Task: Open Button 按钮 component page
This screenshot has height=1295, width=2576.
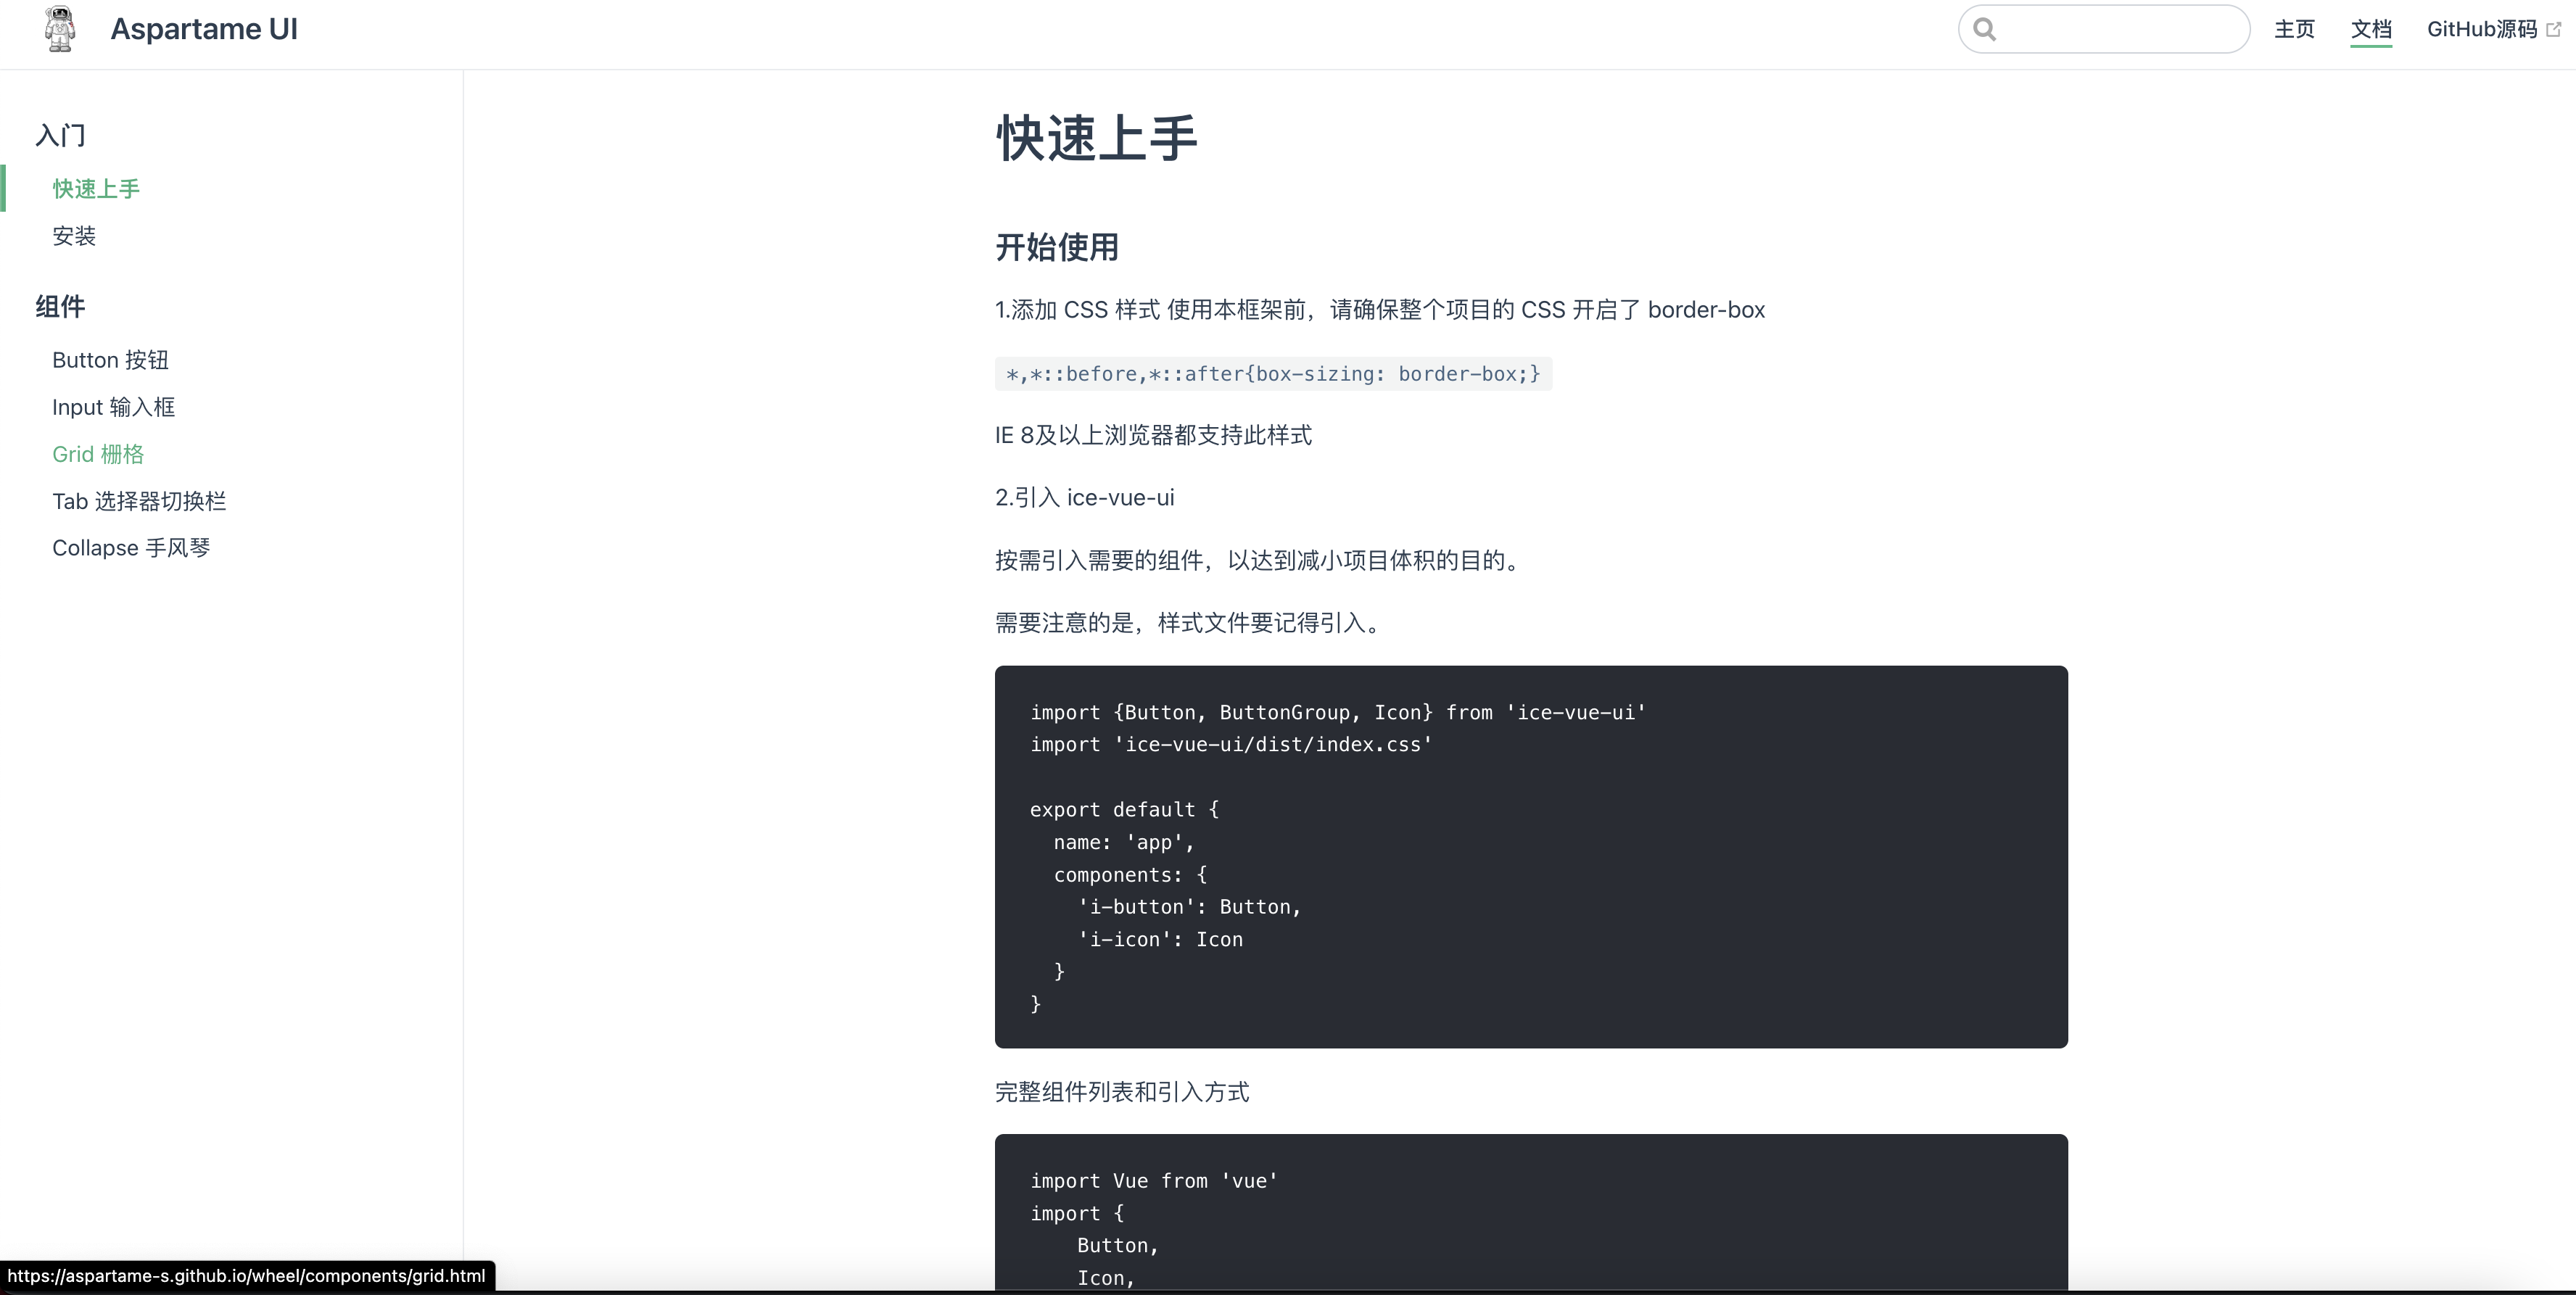Action: (x=110, y=360)
